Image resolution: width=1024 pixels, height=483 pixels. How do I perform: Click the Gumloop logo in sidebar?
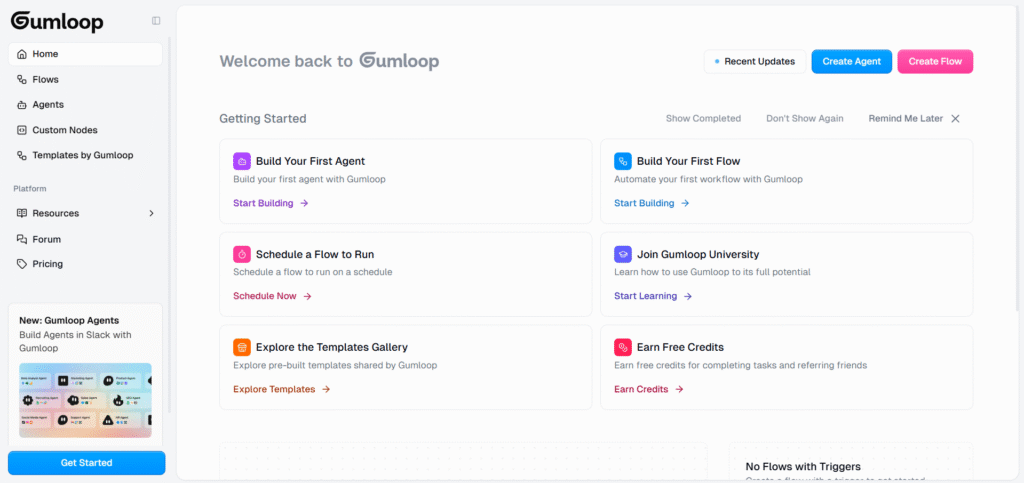pos(57,21)
